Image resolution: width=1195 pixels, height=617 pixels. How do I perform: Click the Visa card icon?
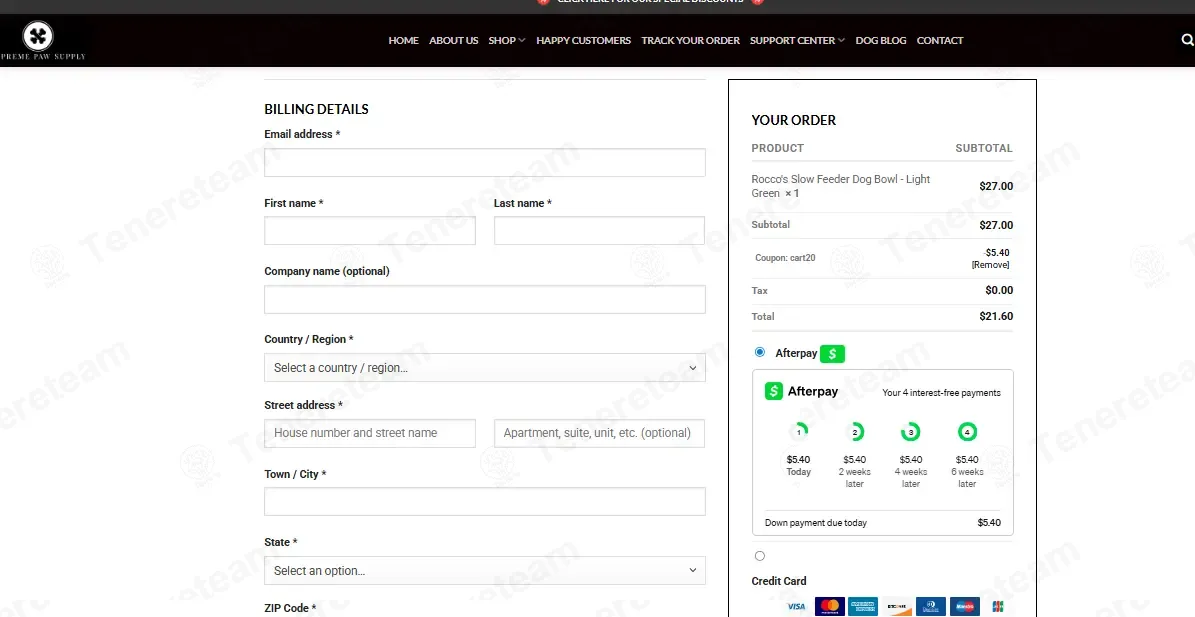[x=796, y=606]
